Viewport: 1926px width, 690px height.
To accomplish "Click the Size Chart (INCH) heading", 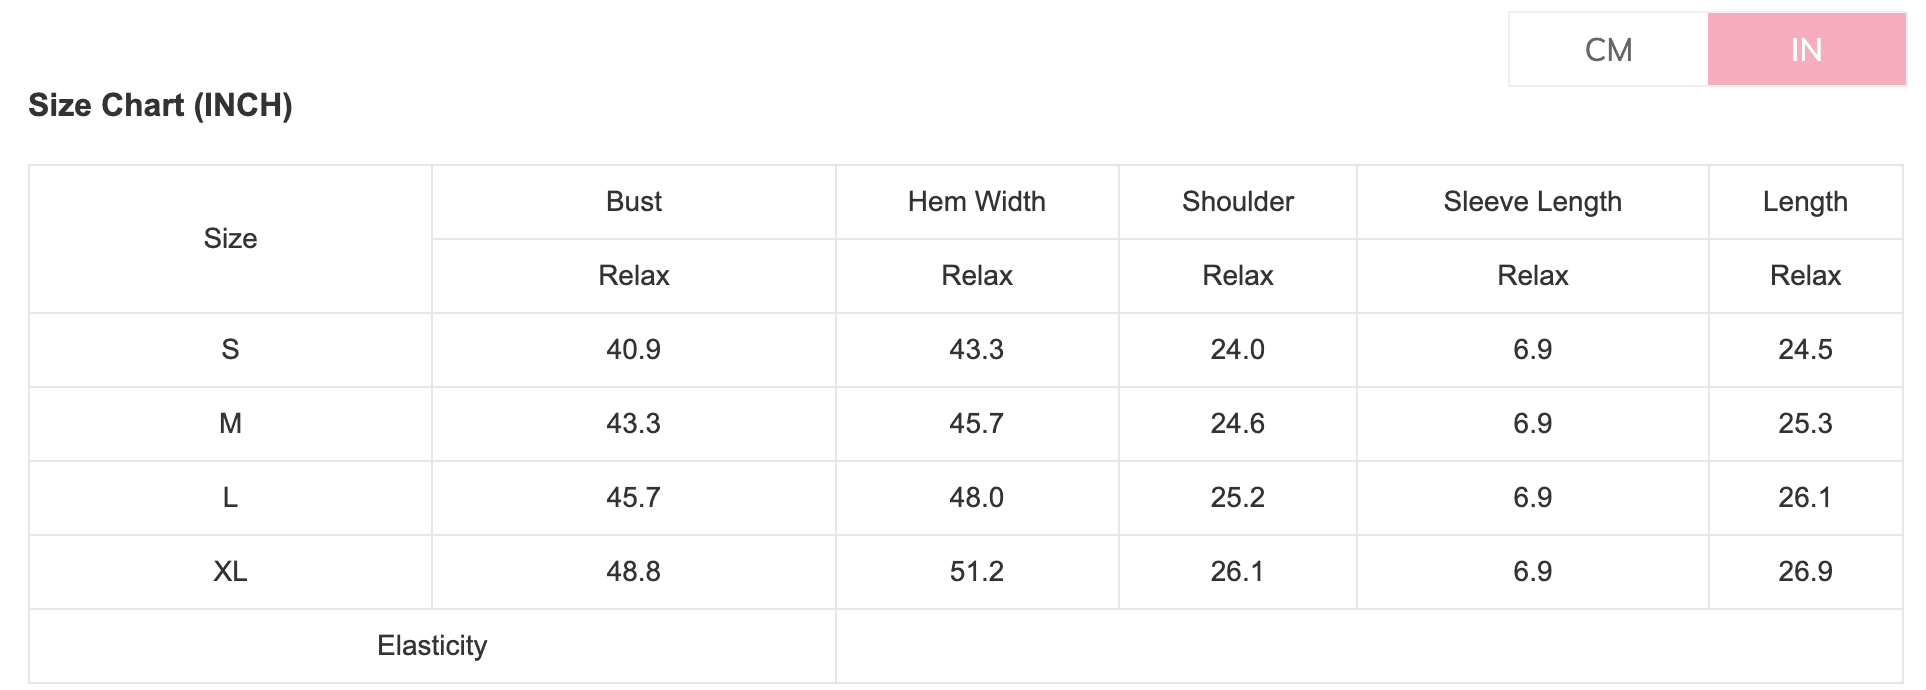I will tap(160, 105).
